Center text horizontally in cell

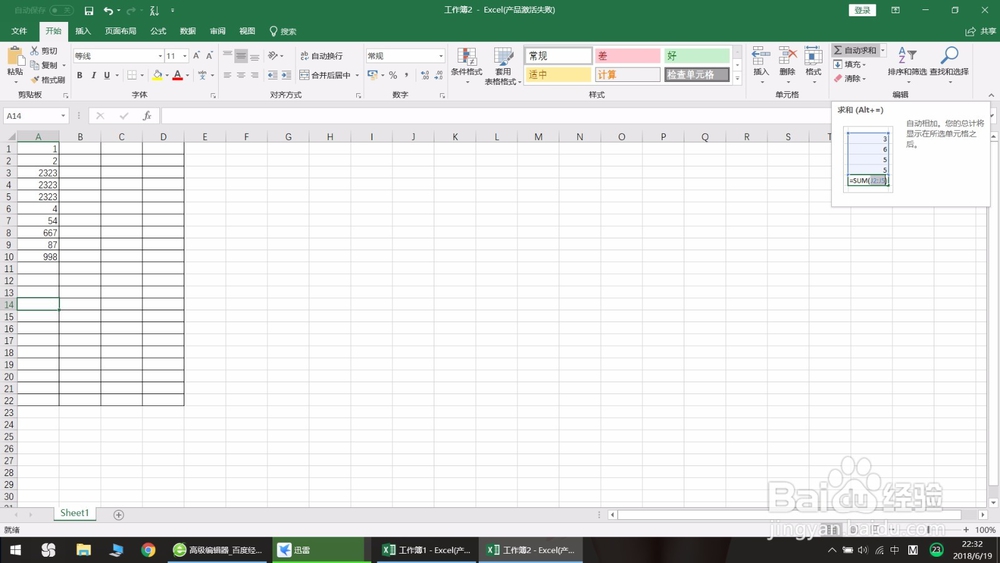click(x=241, y=75)
